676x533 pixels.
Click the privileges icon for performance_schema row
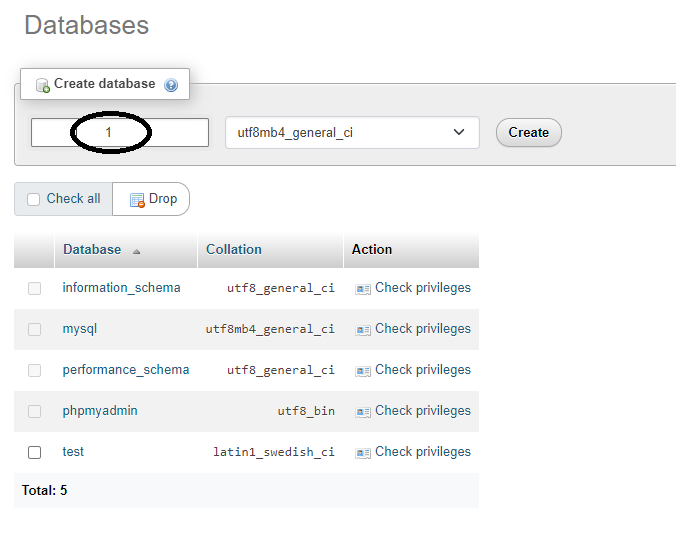click(363, 371)
